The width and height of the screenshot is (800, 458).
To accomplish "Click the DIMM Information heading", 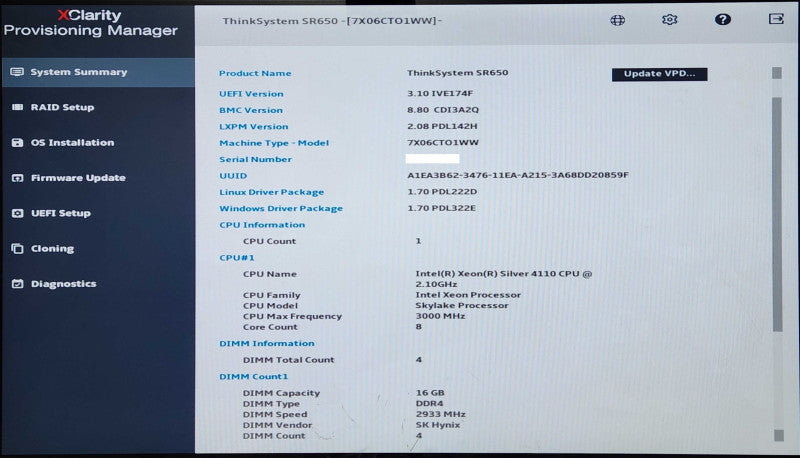I will pyautogui.click(x=266, y=343).
